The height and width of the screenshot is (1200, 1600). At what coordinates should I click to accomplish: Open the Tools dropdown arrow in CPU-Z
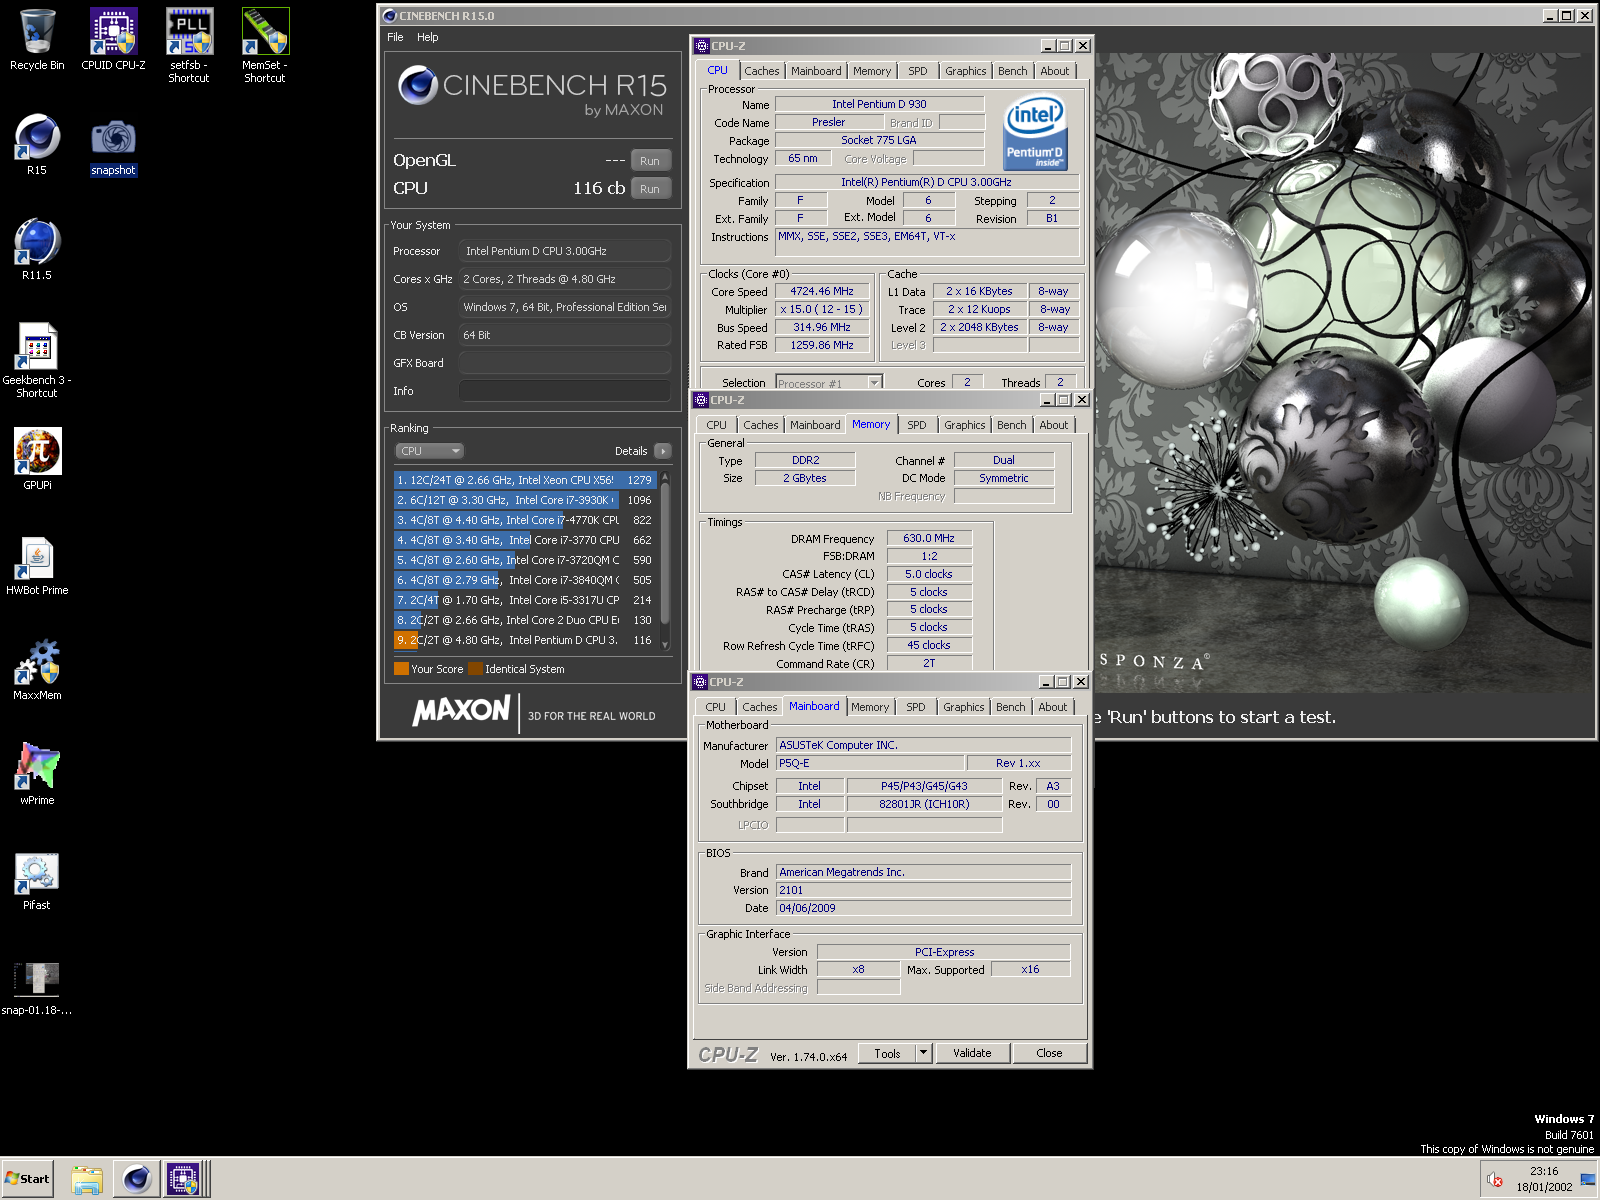tap(923, 1053)
